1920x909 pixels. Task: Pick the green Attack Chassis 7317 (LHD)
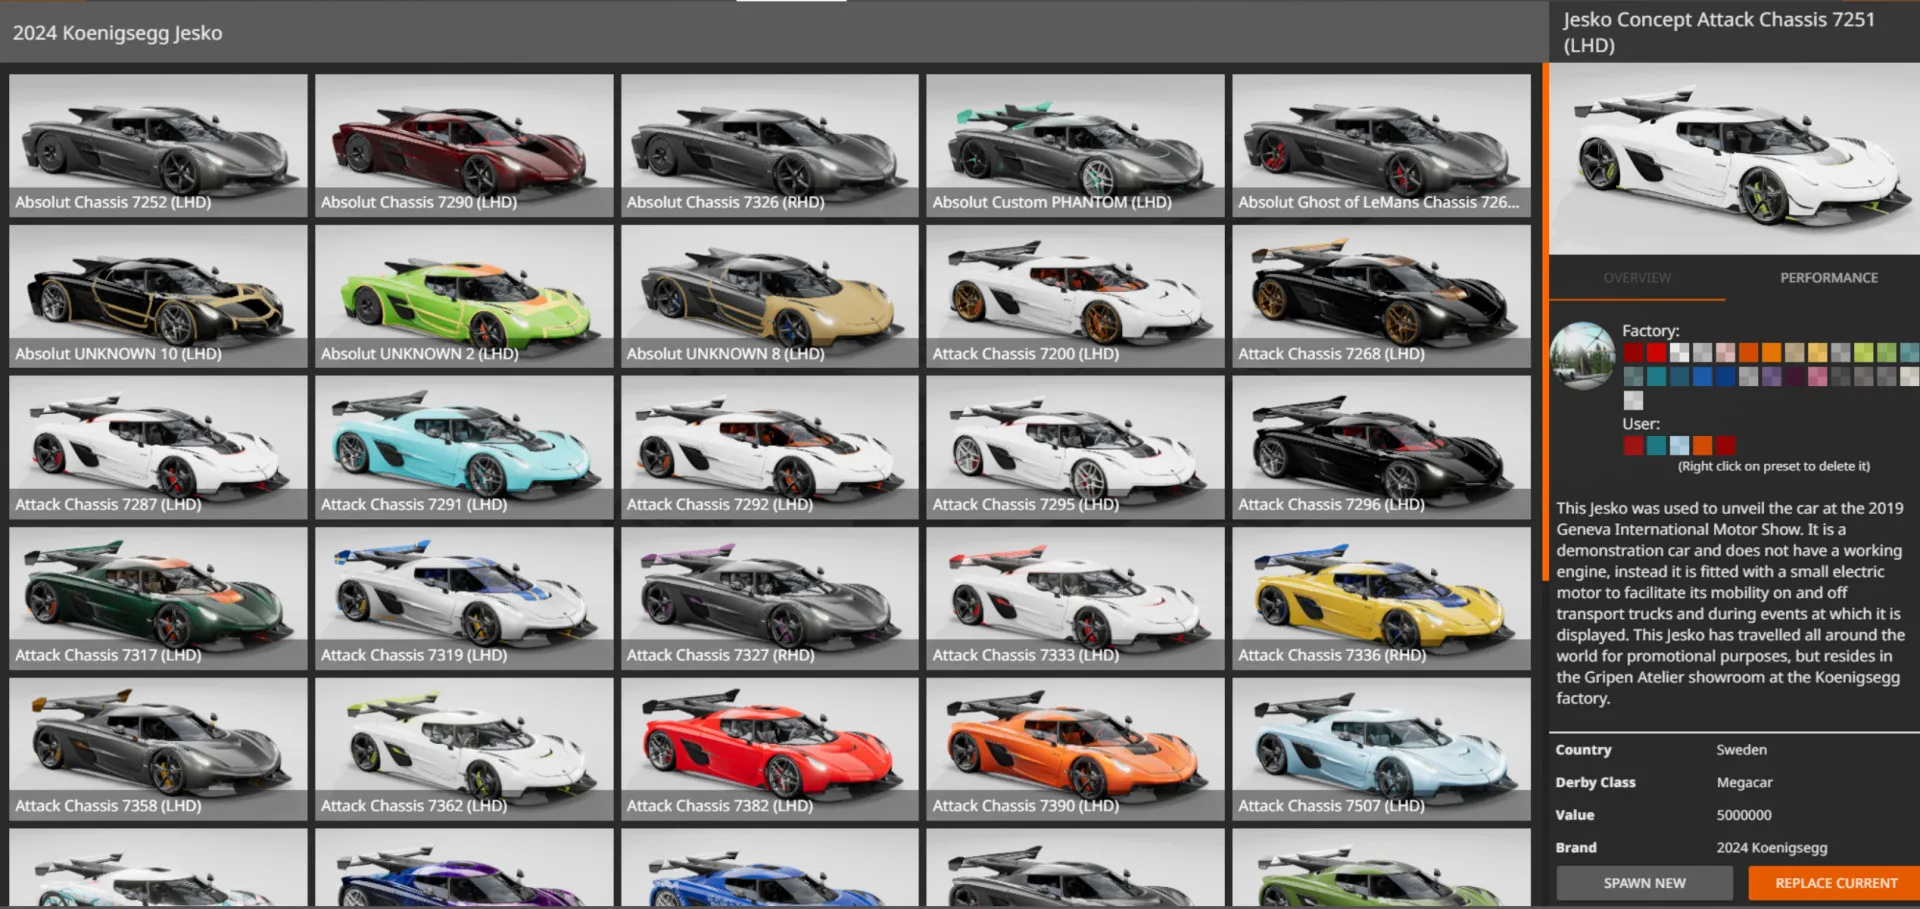158,598
